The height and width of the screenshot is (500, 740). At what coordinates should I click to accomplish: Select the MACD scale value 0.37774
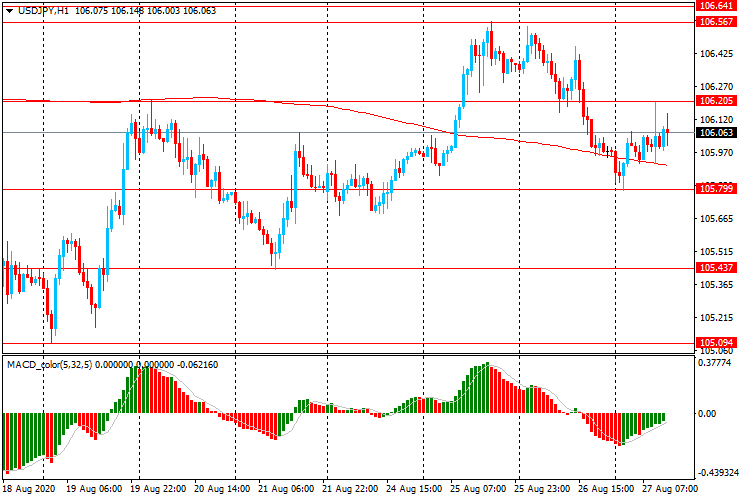point(715,363)
